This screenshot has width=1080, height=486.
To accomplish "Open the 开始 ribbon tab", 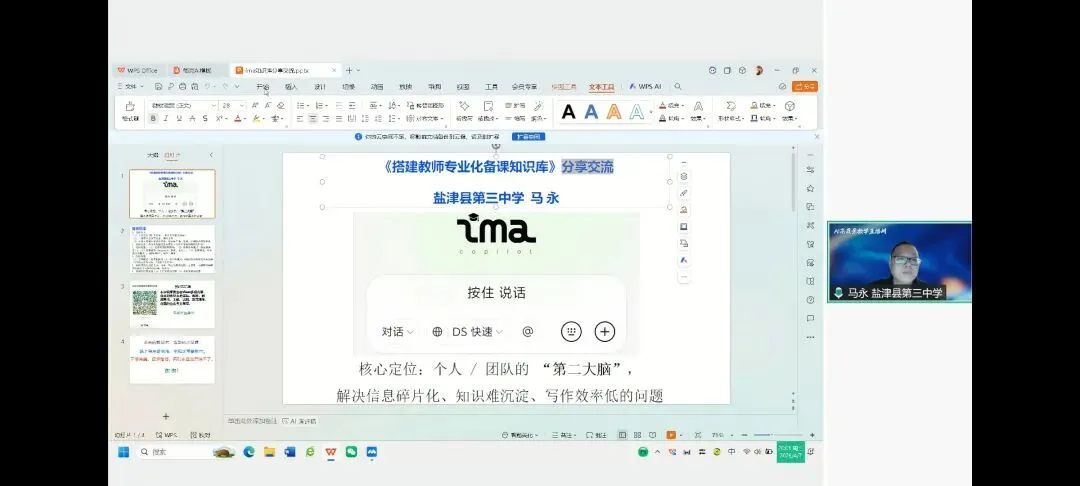I will tap(262, 87).
